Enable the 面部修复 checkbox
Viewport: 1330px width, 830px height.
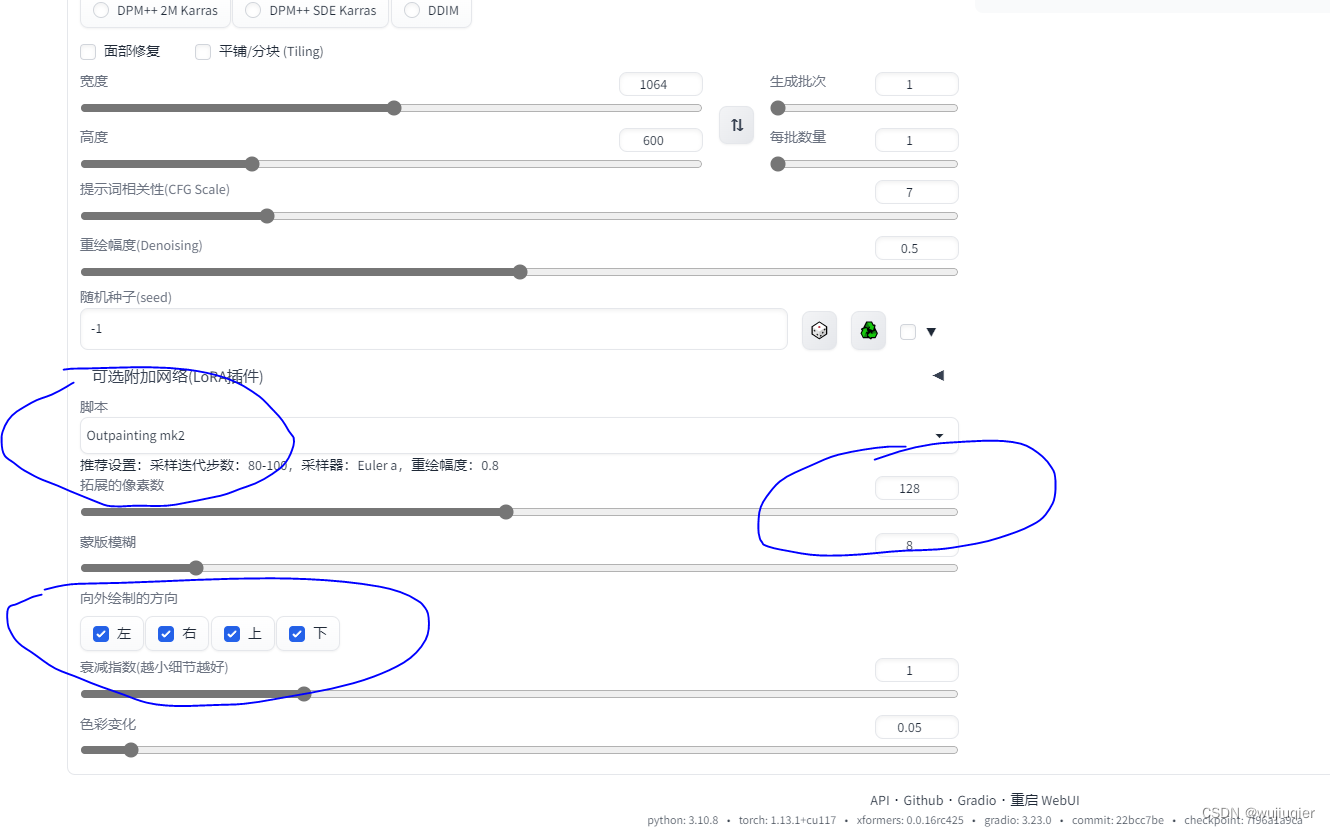[x=88, y=52]
